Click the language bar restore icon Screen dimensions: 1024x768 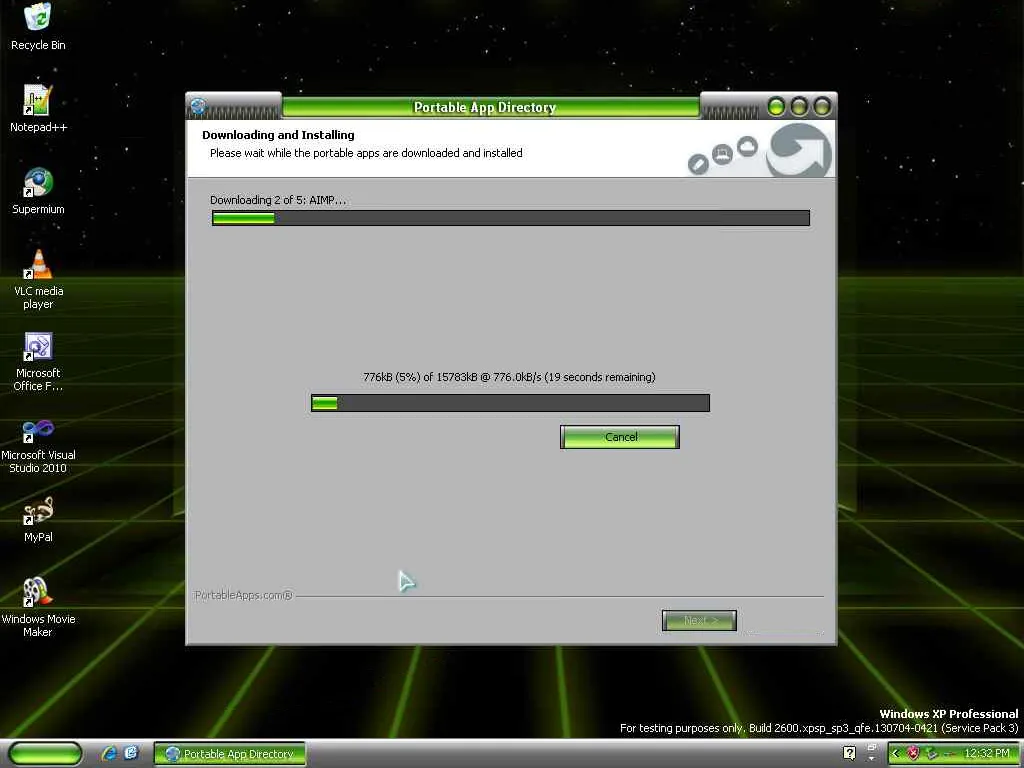pyautogui.click(x=871, y=748)
